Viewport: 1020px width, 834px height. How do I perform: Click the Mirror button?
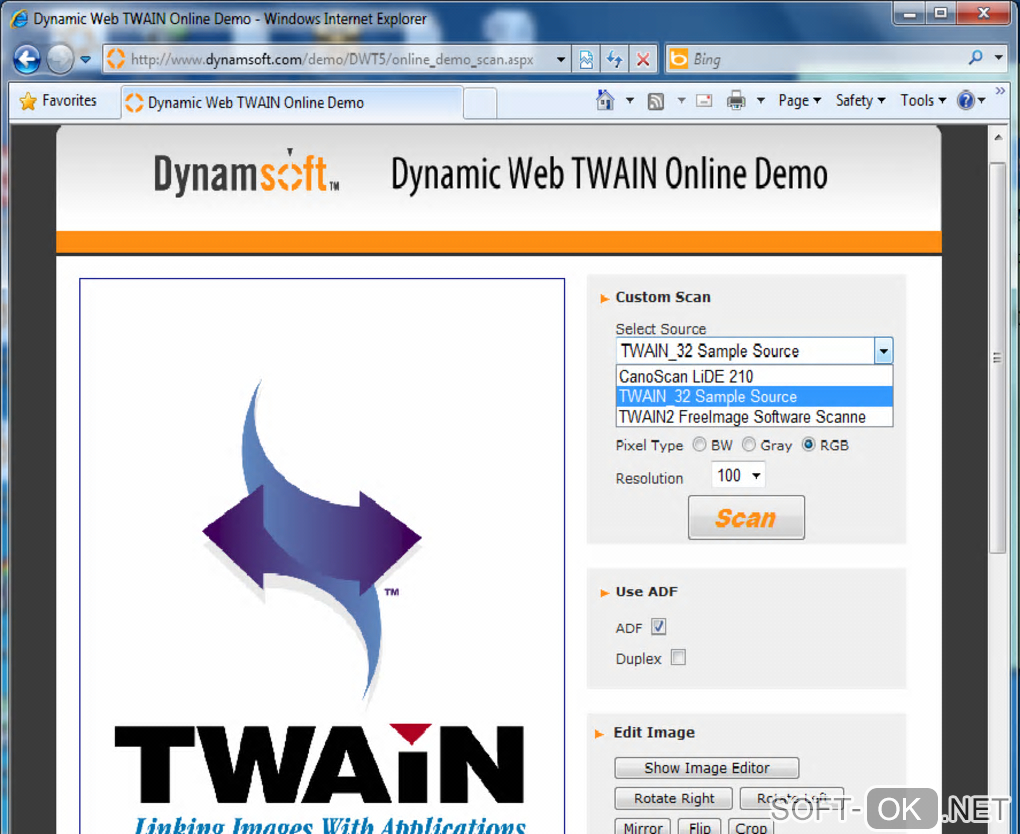643,827
